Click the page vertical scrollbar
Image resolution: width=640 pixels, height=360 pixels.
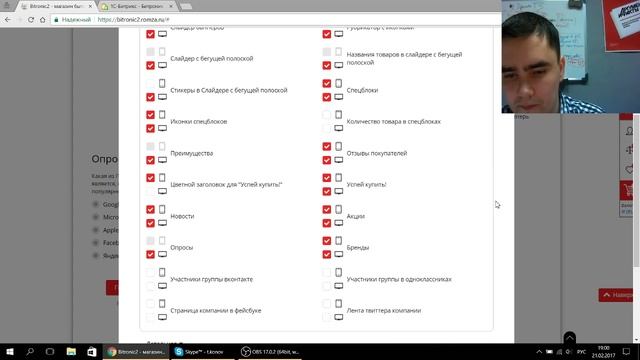pyautogui.click(x=637, y=192)
